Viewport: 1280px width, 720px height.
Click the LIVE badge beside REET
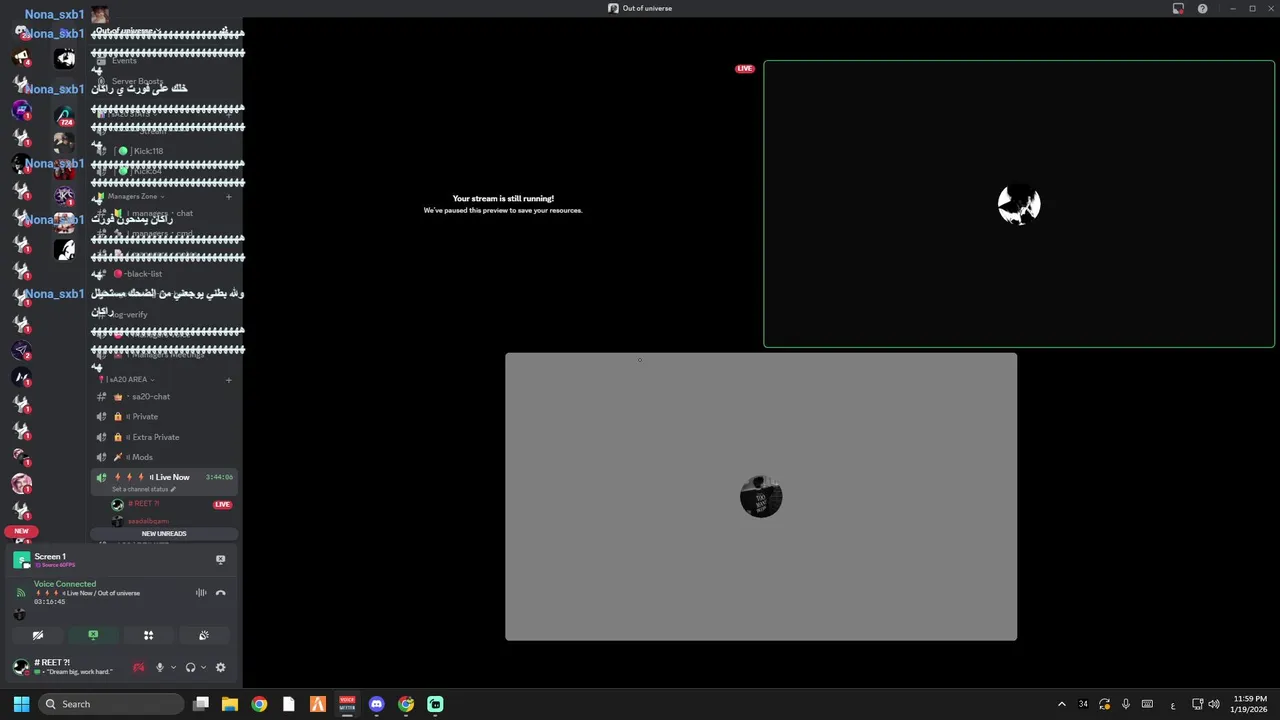[222, 505]
